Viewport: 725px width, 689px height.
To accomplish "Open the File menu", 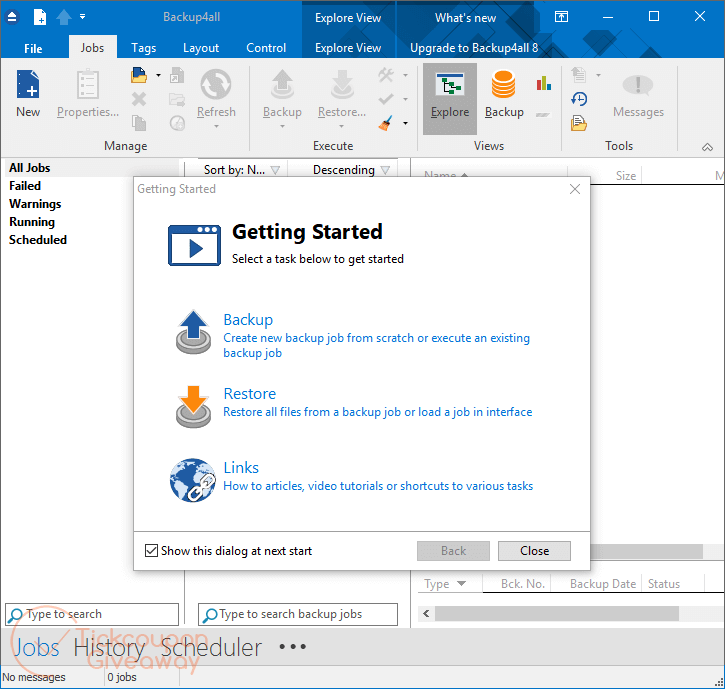I will pyautogui.click(x=33, y=48).
